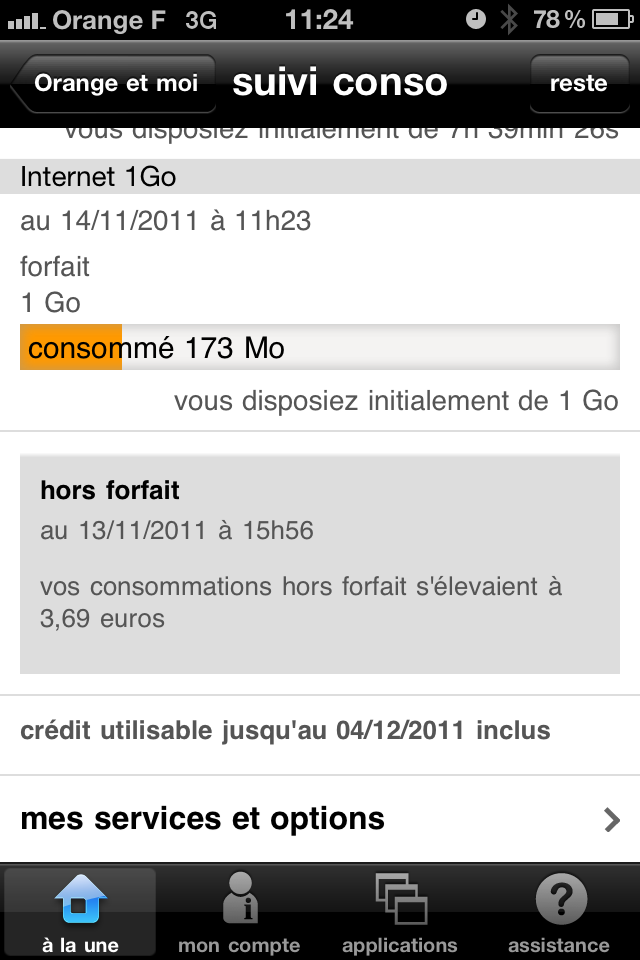Tap the Bluetooth status icon
Image resolution: width=640 pixels, height=960 pixels.
(x=509, y=19)
